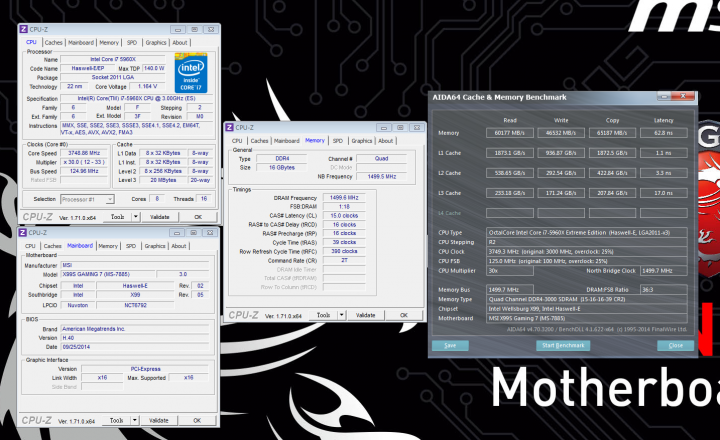Click Channel # value Quad
Viewport: 720px width, 440px height.
(382, 158)
